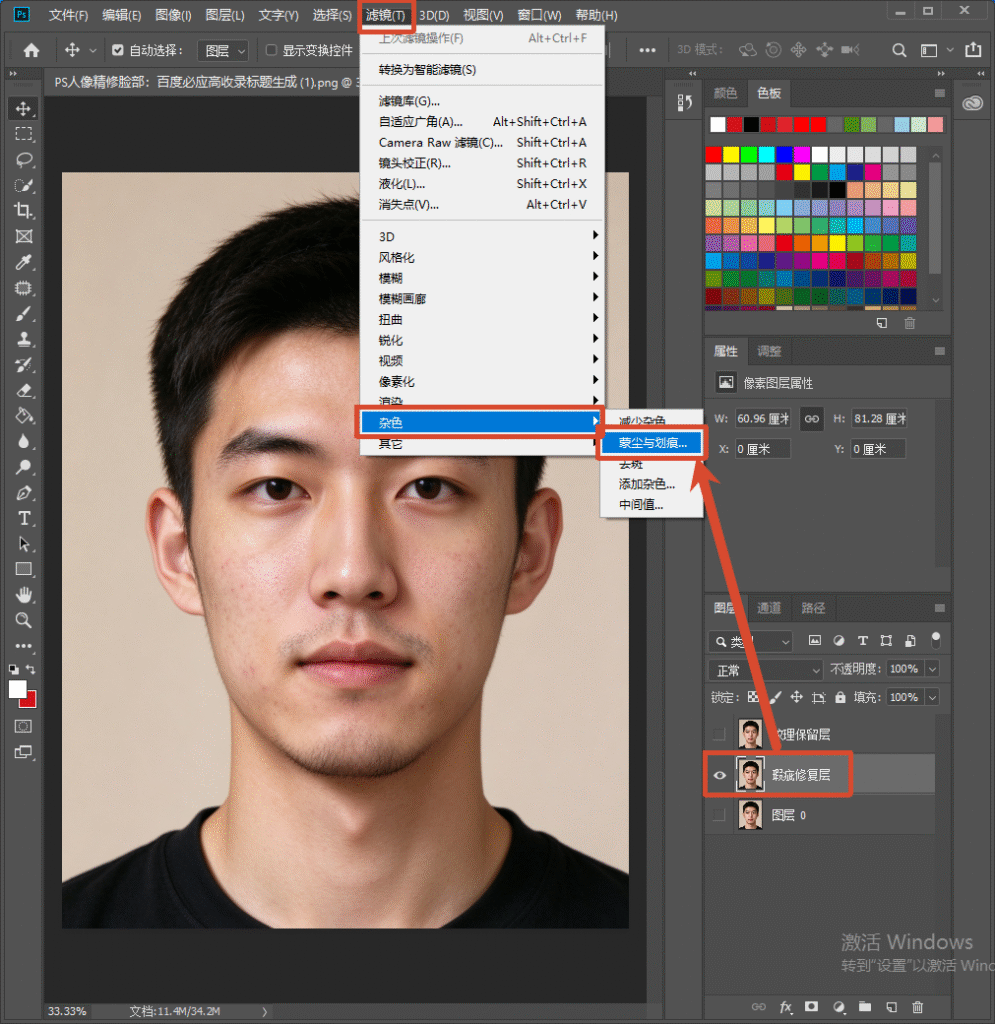Select the Rectangular Marquee tool
995x1024 pixels.
24,134
